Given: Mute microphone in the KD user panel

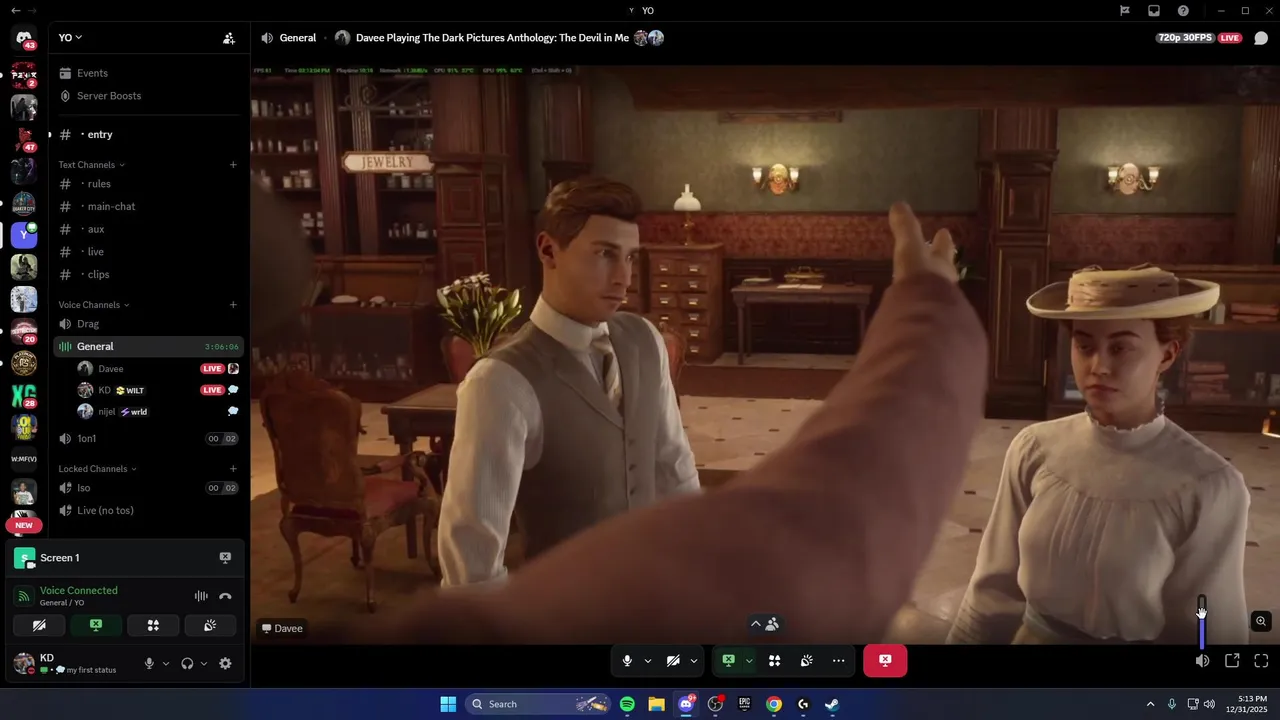Looking at the screenshot, I should (149, 663).
